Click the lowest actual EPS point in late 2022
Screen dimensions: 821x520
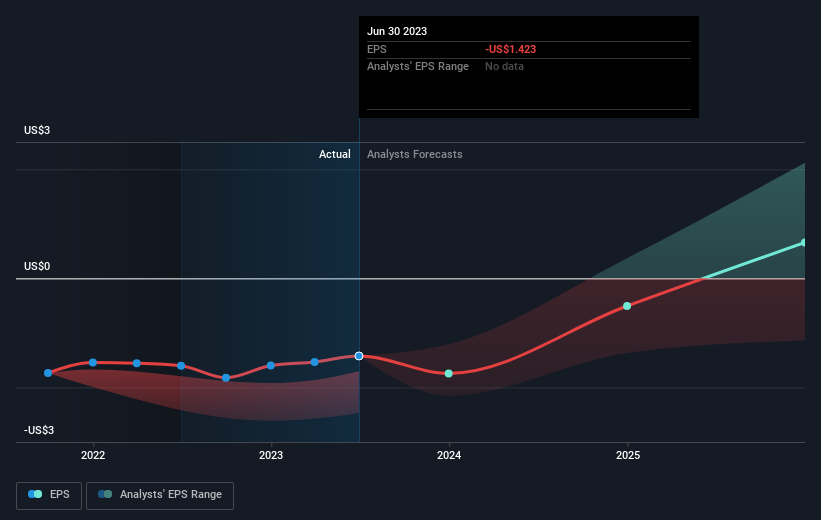[x=226, y=378]
